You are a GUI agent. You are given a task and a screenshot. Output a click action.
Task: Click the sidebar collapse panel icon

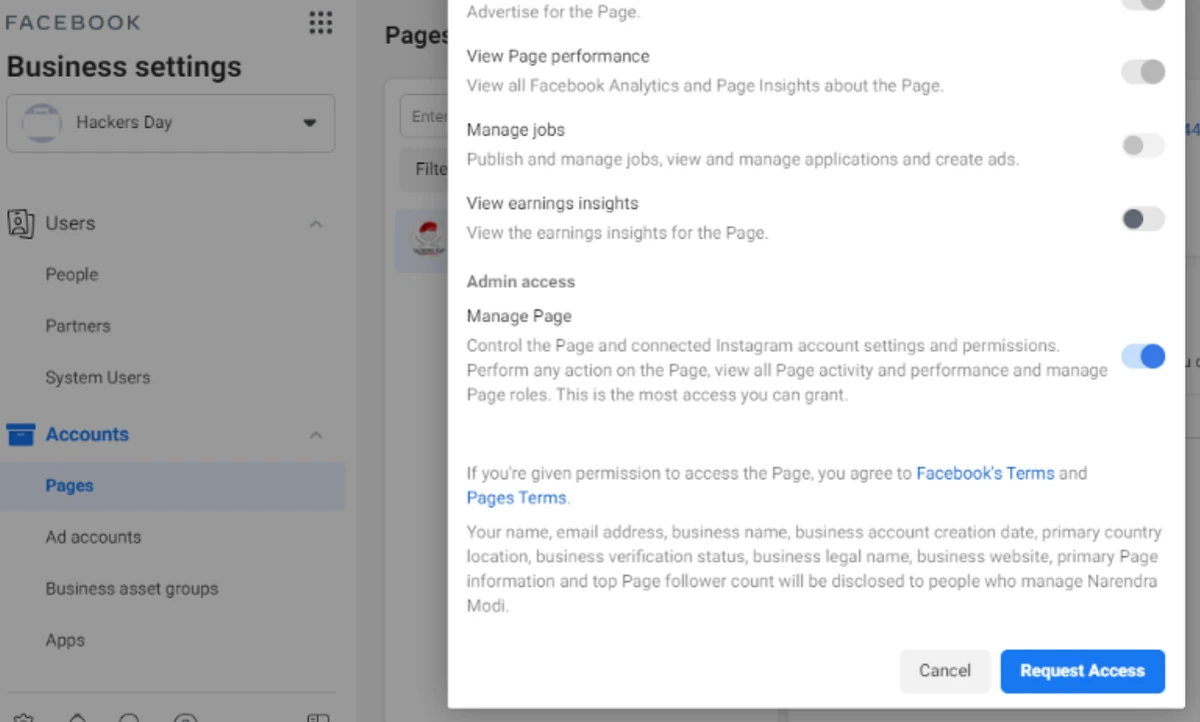318,717
